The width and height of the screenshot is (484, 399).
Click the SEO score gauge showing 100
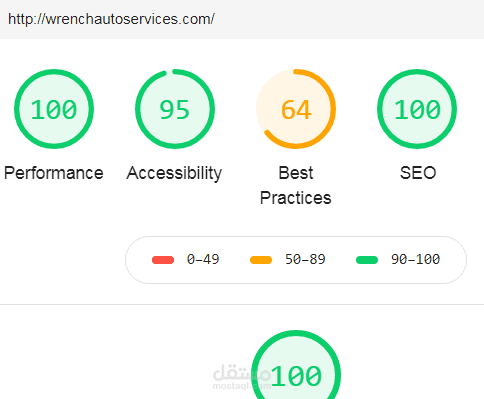tap(417, 109)
